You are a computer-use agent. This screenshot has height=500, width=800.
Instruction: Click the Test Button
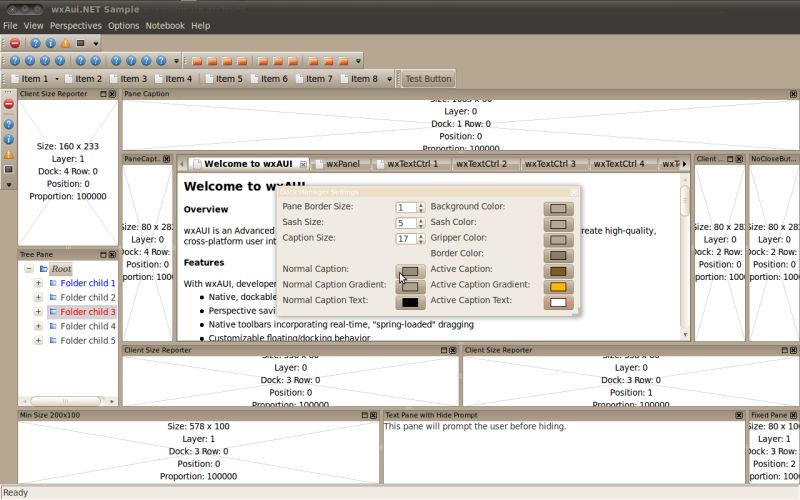(x=429, y=79)
